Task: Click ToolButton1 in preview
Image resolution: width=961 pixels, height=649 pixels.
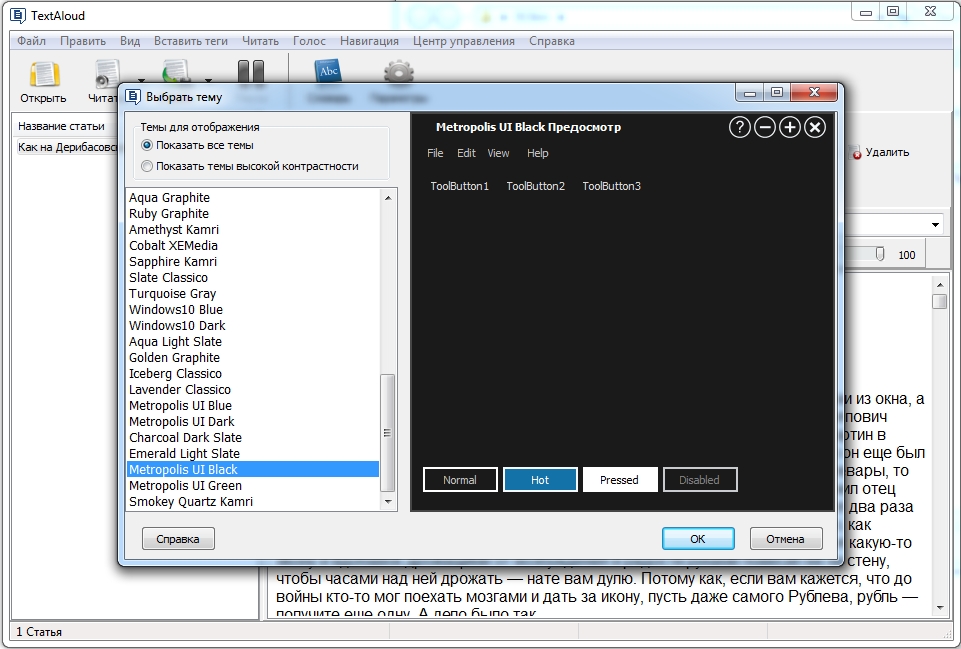Action: click(460, 186)
